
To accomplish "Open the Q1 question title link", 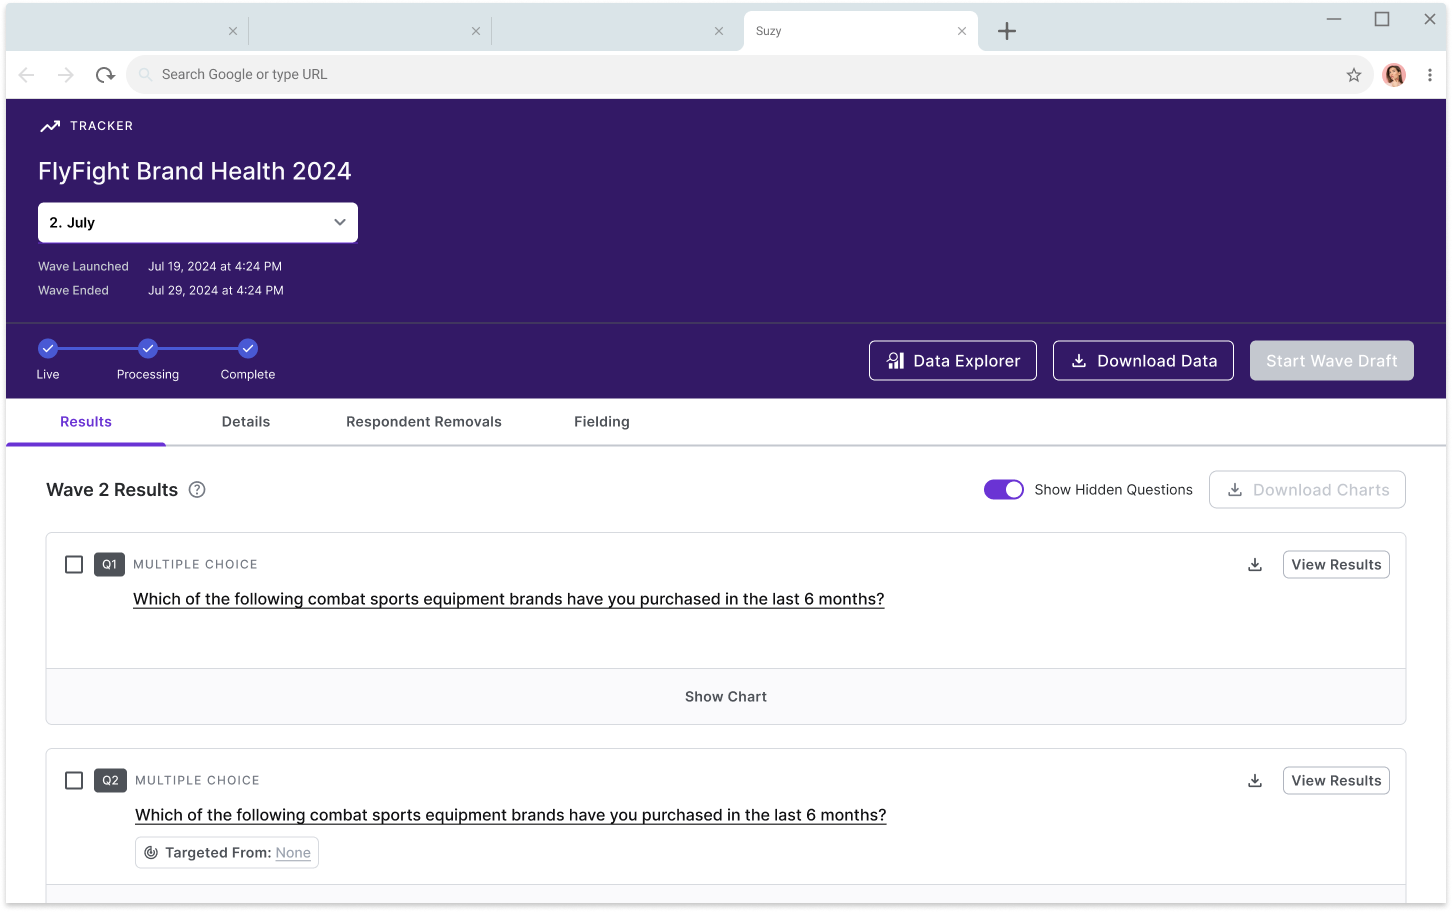I will coord(509,599).
